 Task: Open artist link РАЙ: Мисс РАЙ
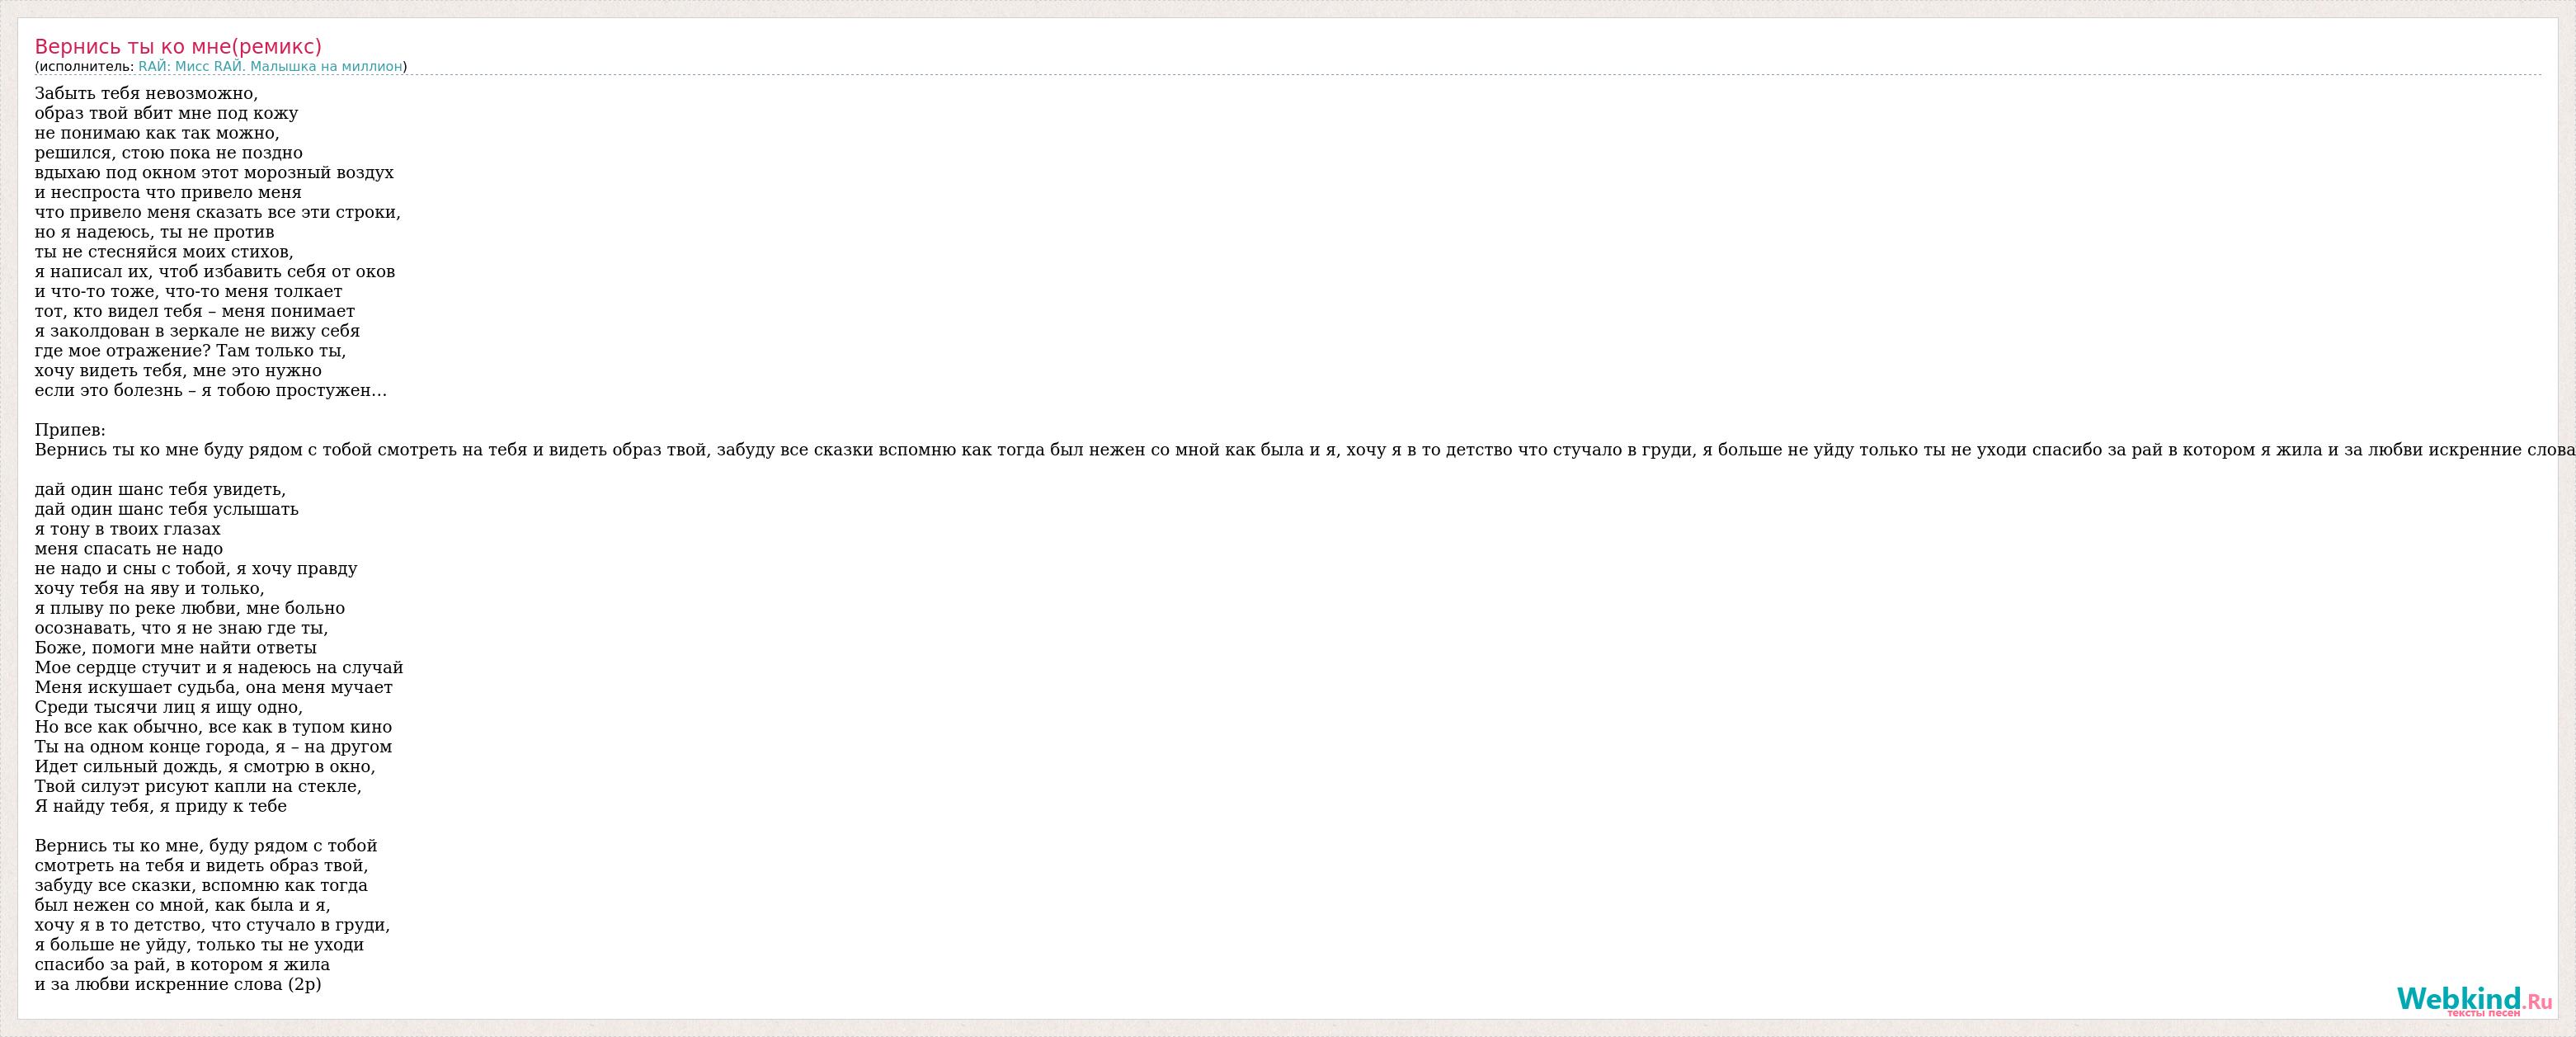270,66
